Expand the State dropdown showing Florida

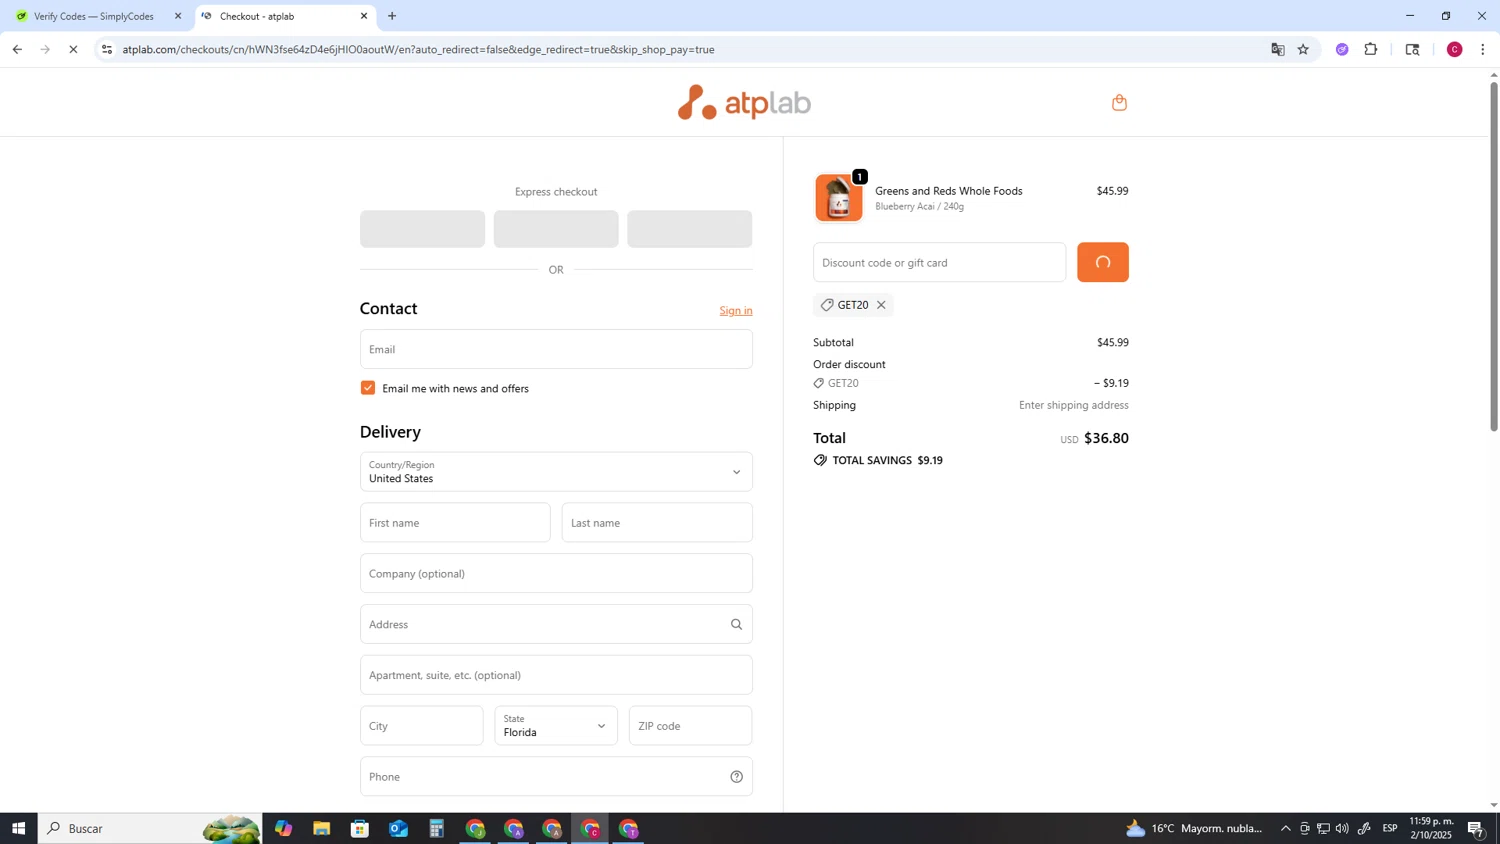point(556,726)
